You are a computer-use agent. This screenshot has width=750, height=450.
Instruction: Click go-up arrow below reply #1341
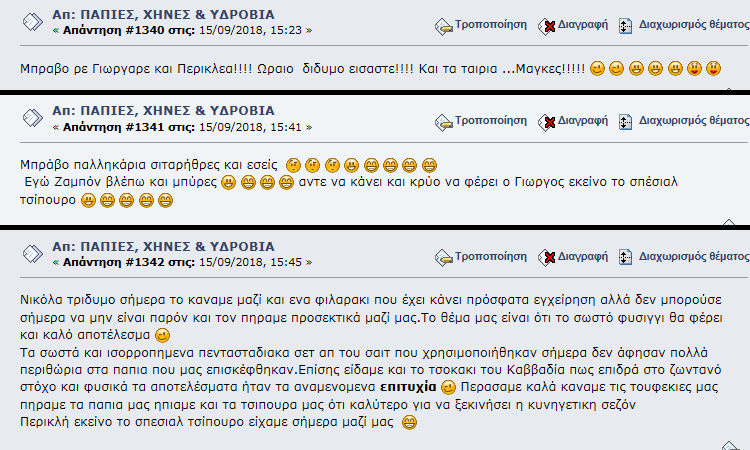pos(728,222)
